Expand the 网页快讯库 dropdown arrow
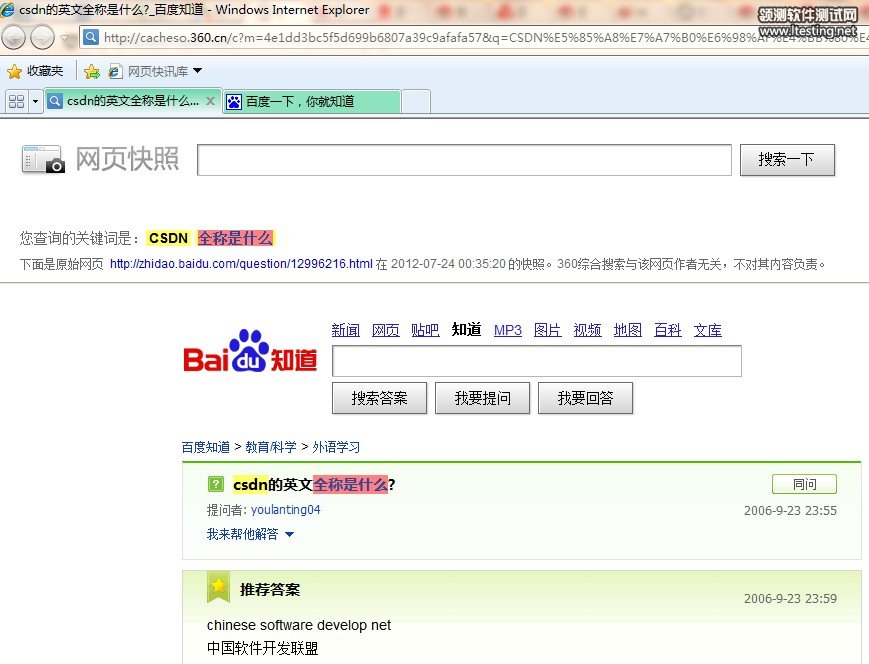 click(197, 71)
